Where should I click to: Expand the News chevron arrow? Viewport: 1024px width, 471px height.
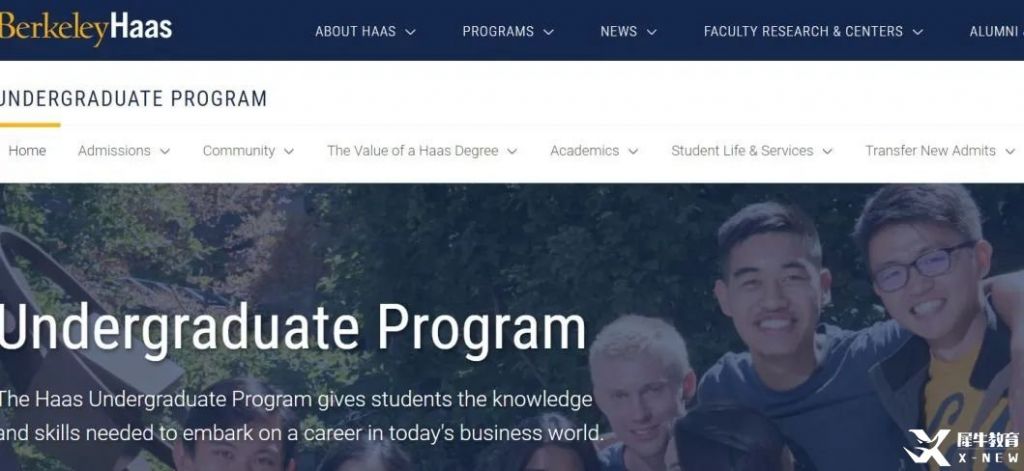point(651,32)
